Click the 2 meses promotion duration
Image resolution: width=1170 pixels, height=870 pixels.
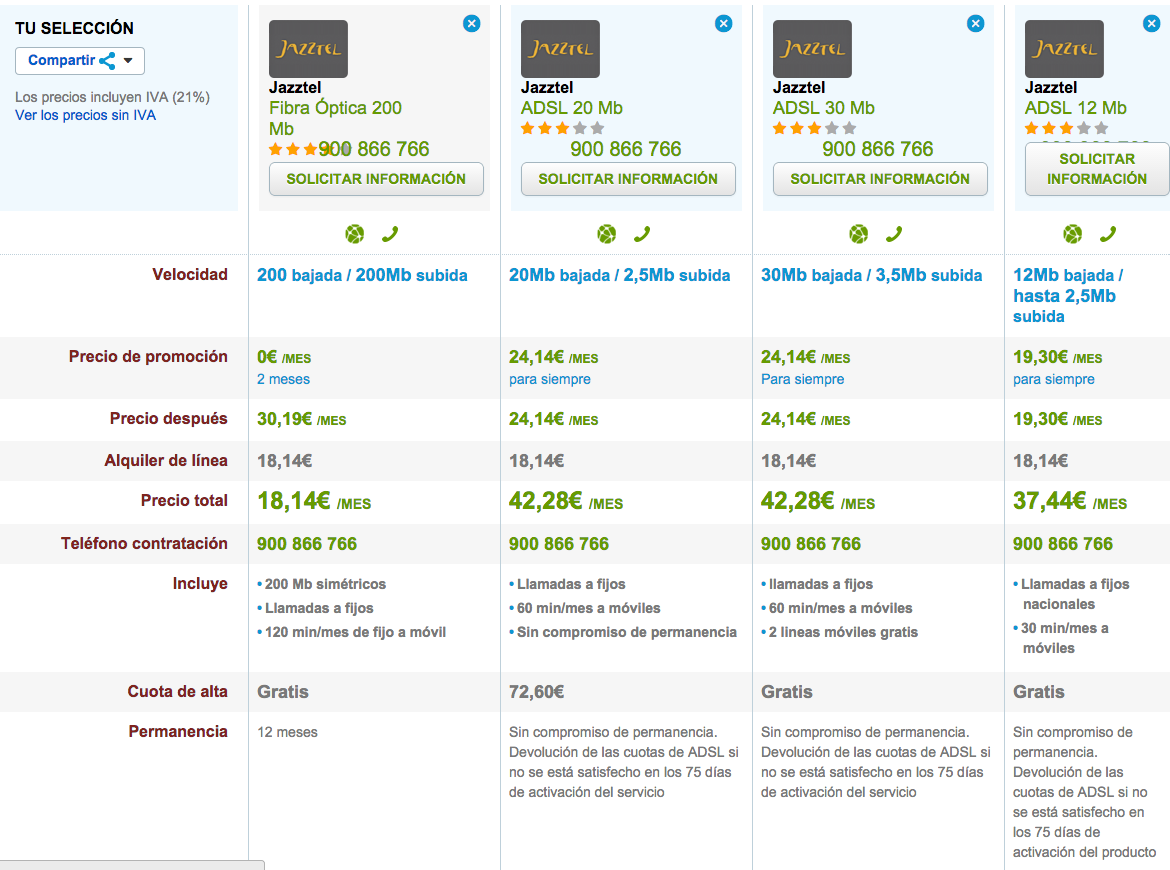284,379
